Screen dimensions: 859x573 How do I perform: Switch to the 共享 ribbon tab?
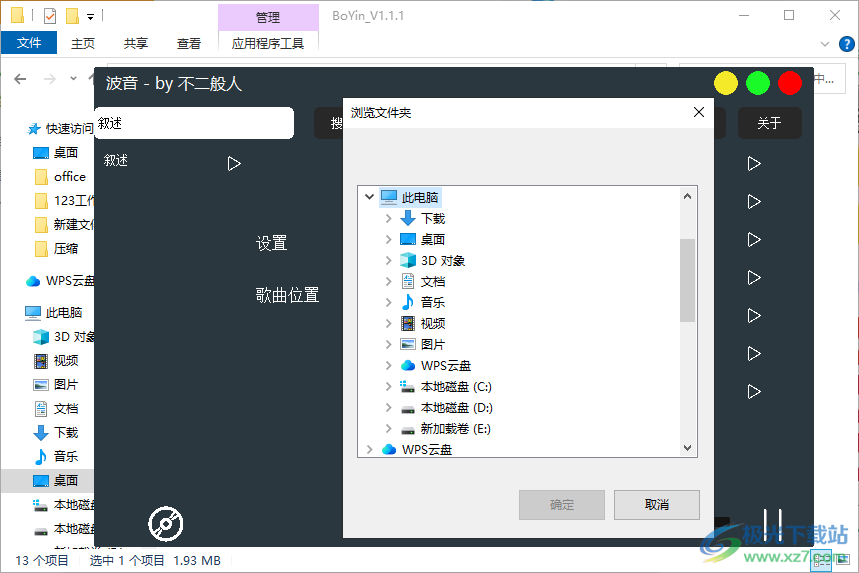pyautogui.click(x=135, y=43)
